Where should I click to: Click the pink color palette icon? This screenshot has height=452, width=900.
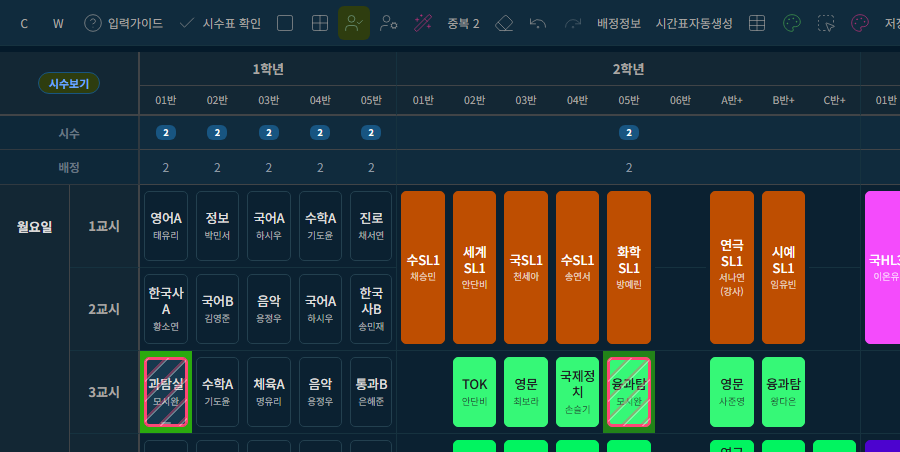point(860,23)
